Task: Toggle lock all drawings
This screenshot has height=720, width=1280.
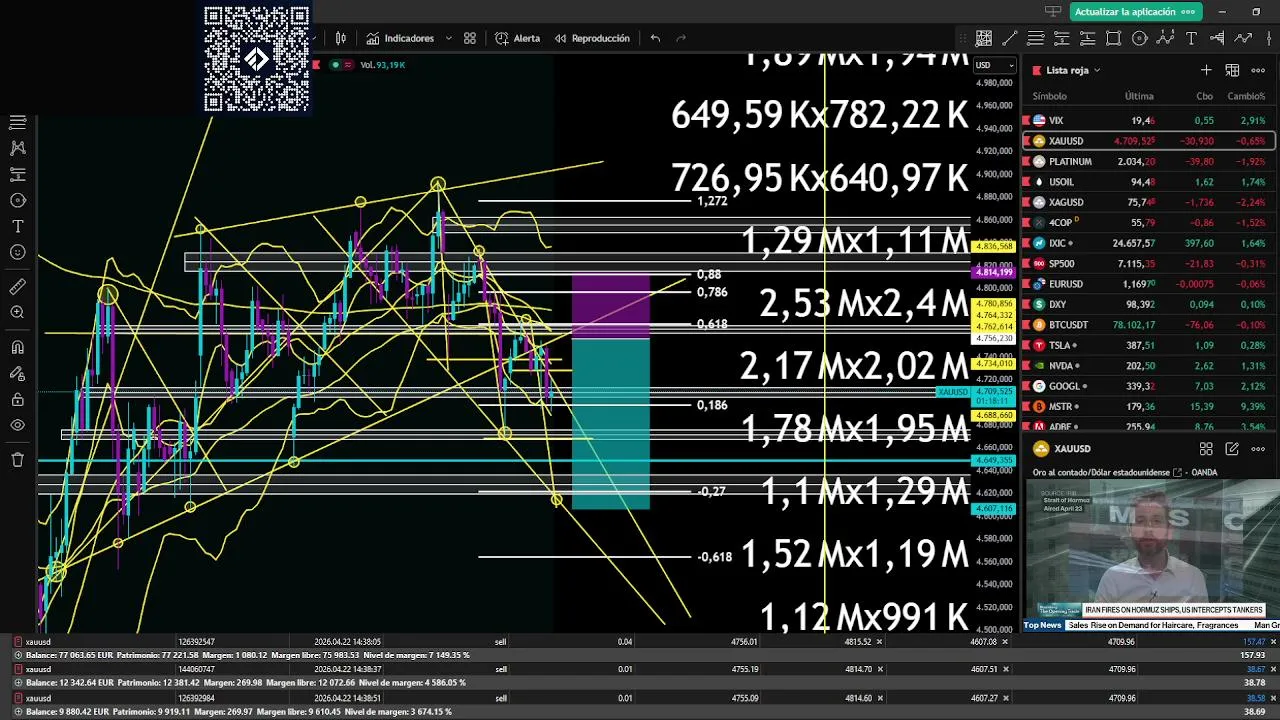Action: (x=17, y=400)
